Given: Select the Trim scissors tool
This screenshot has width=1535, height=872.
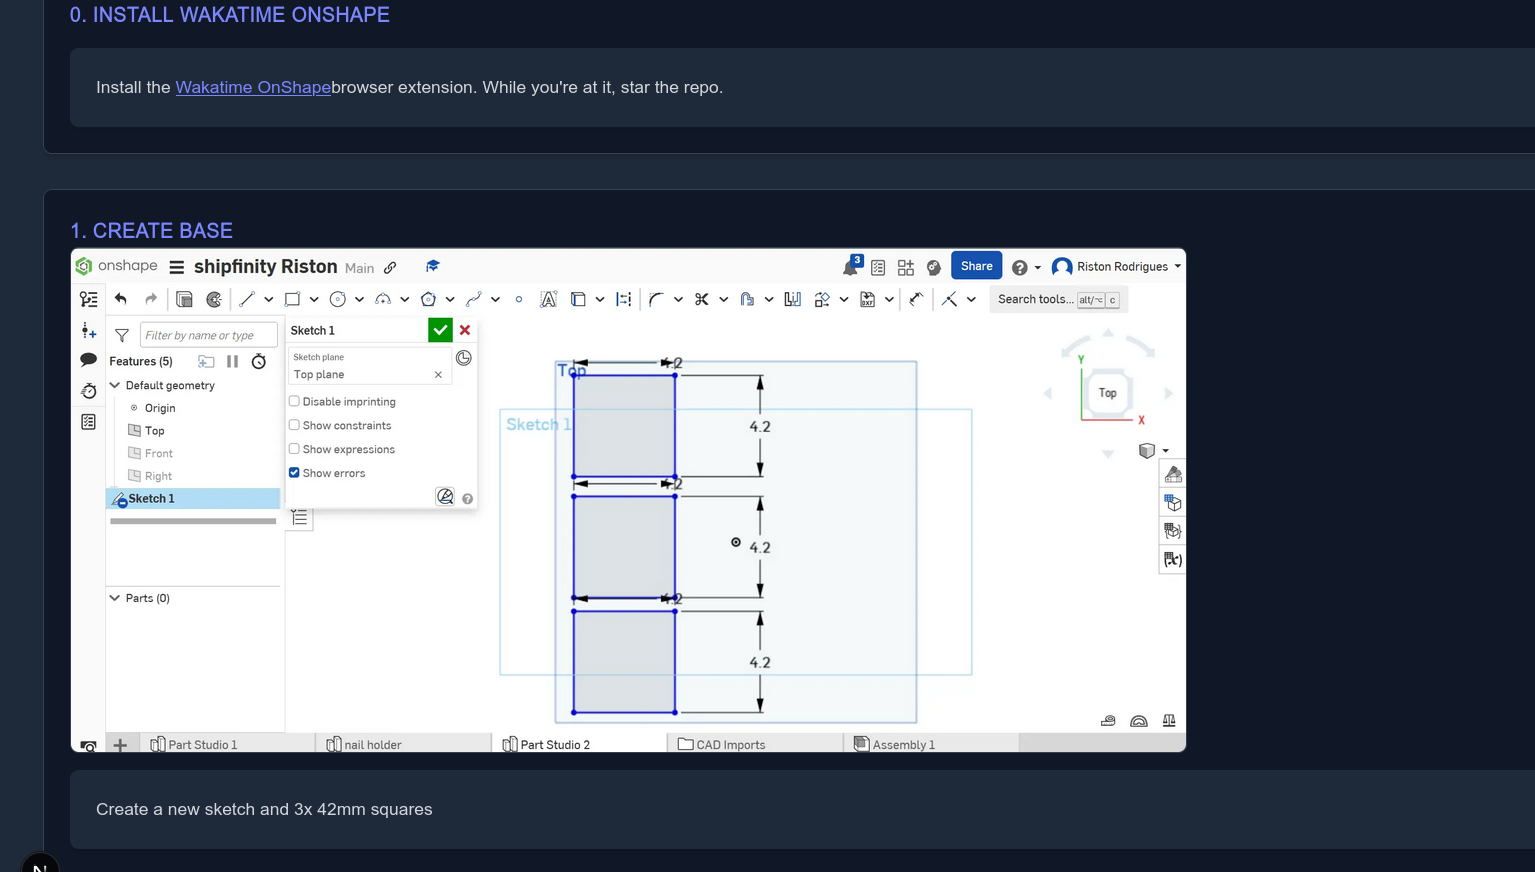Looking at the screenshot, I should tap(702, 299).
